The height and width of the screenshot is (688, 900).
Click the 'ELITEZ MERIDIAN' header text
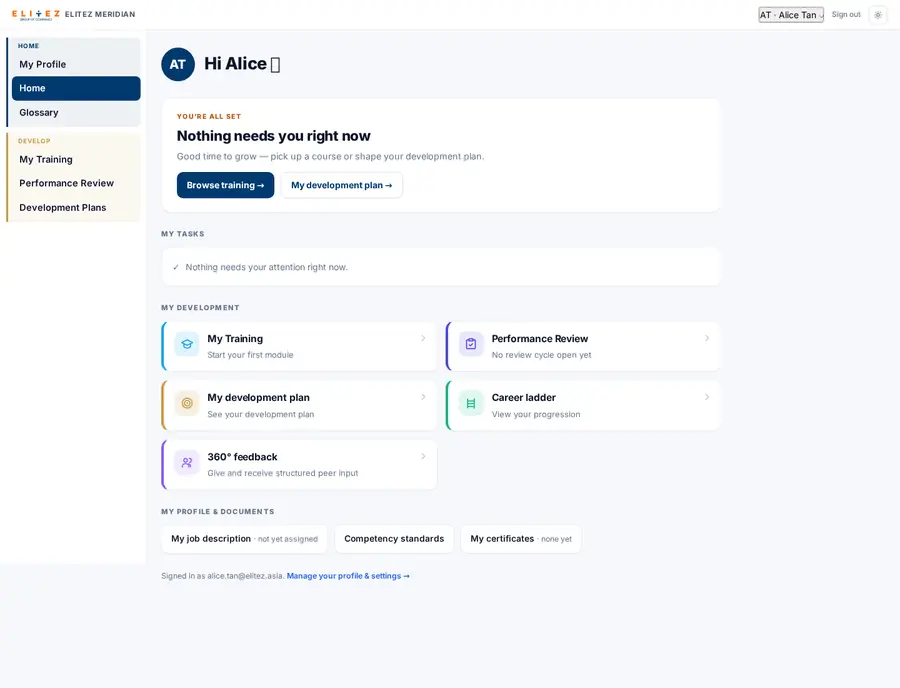100,14
